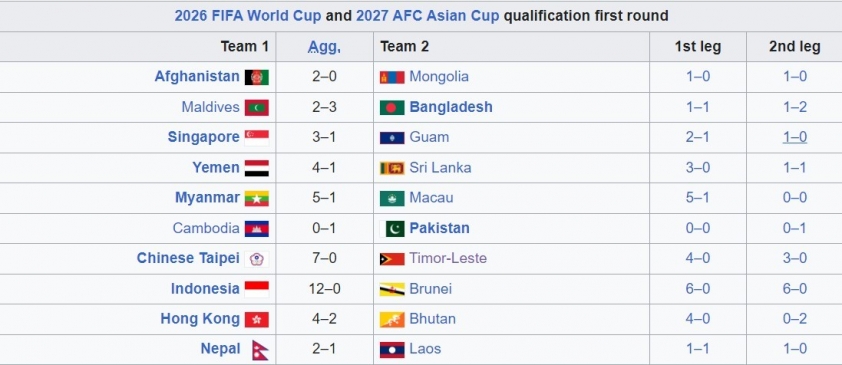Click the Chinese Taipei flag icon

257,259
